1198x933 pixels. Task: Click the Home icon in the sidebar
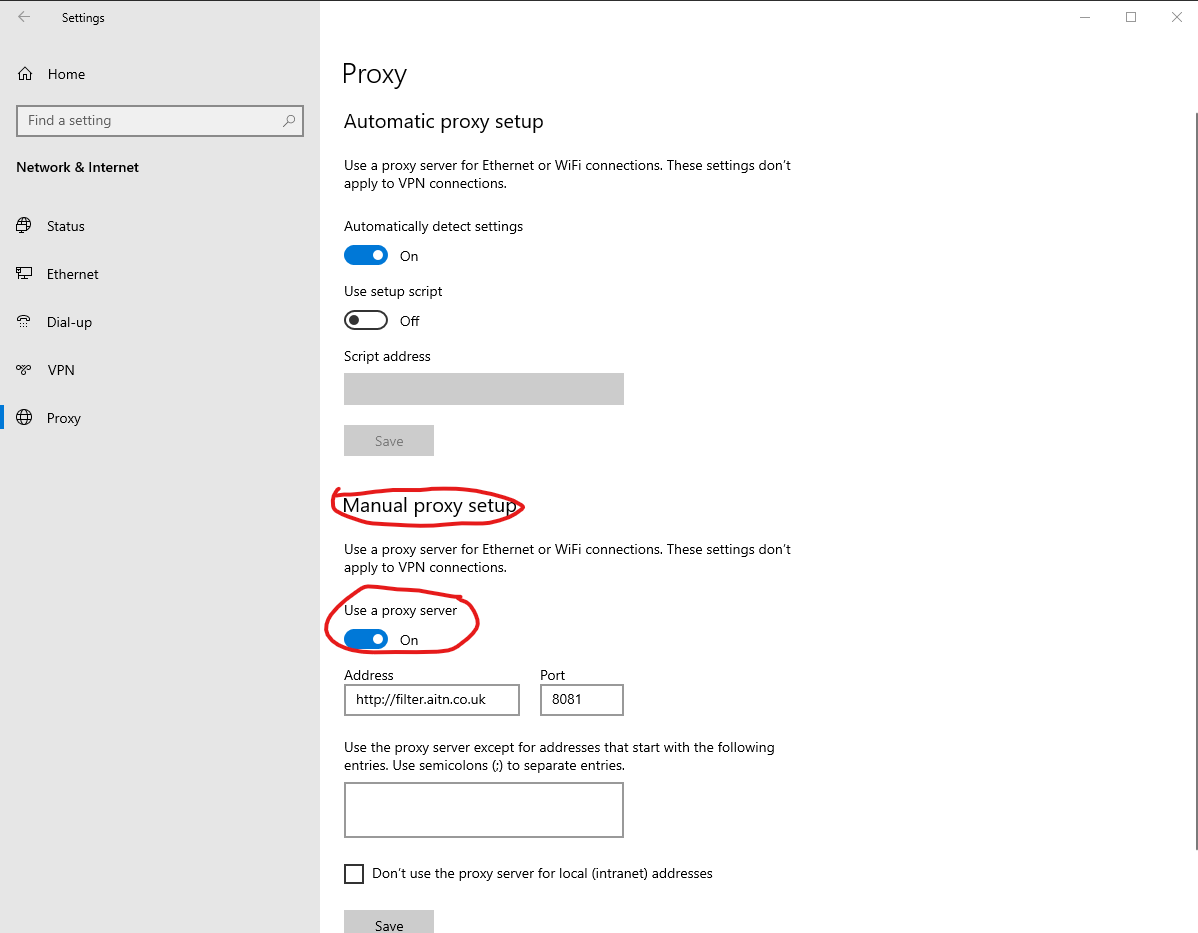point(23,74)
